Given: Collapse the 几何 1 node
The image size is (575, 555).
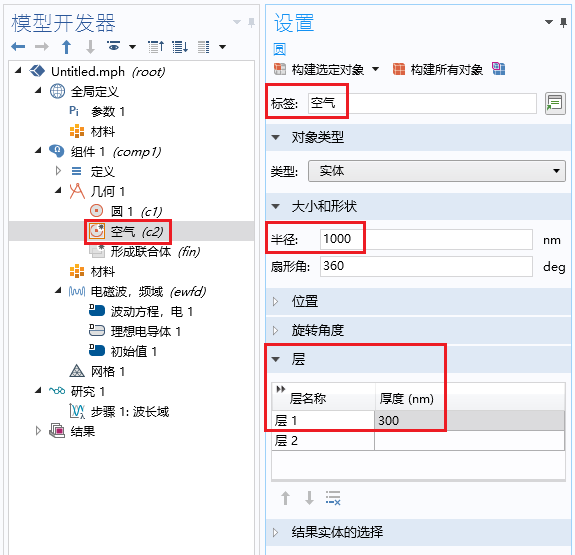Looking at the screenshot, I should coord(58,190).
